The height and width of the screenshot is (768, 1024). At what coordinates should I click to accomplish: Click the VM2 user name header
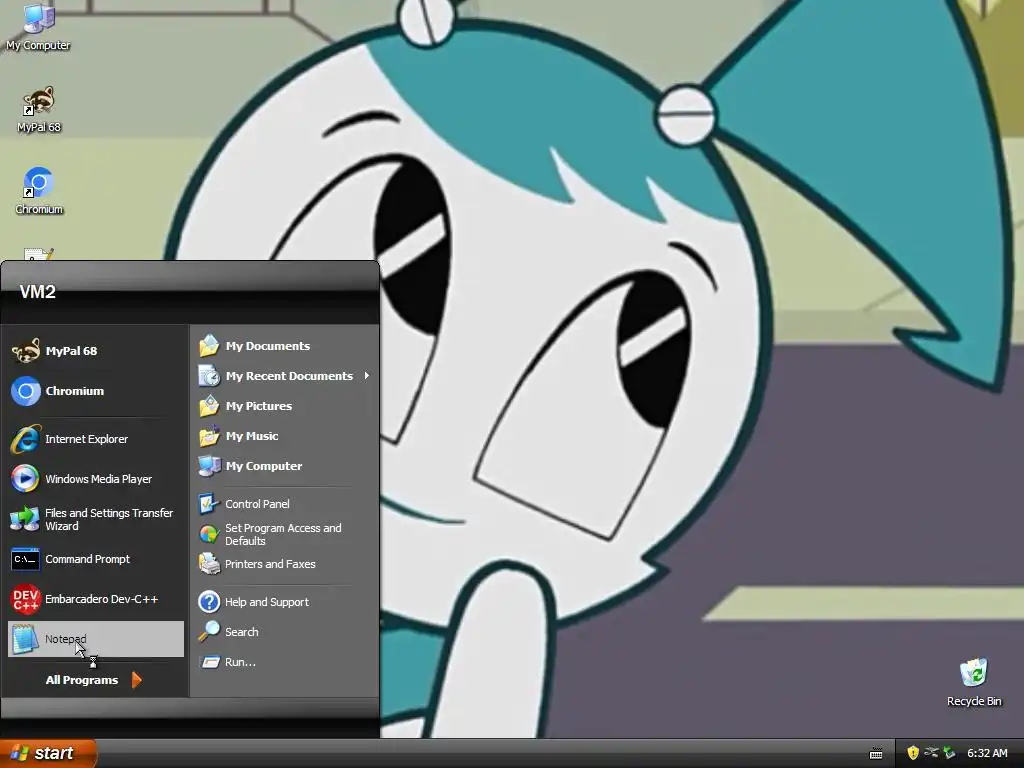(37, 292)
